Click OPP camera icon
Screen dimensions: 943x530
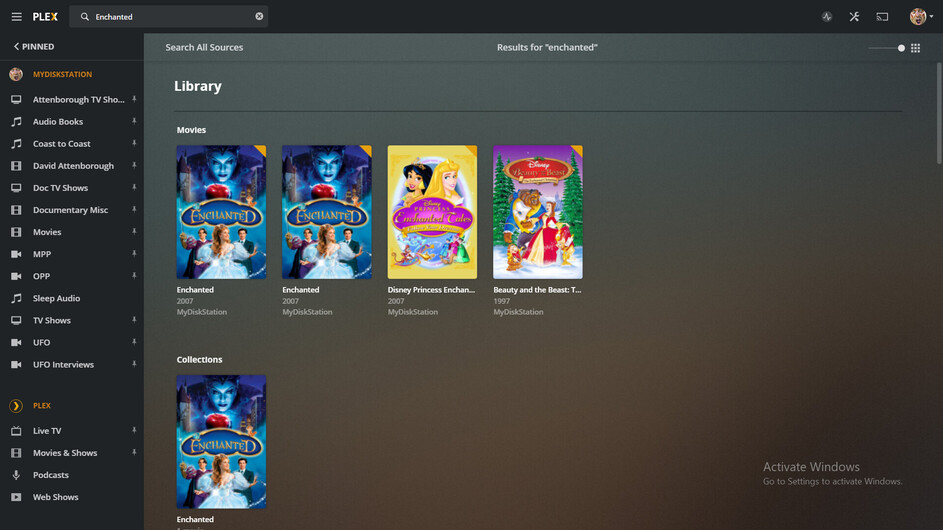(16, 276)
